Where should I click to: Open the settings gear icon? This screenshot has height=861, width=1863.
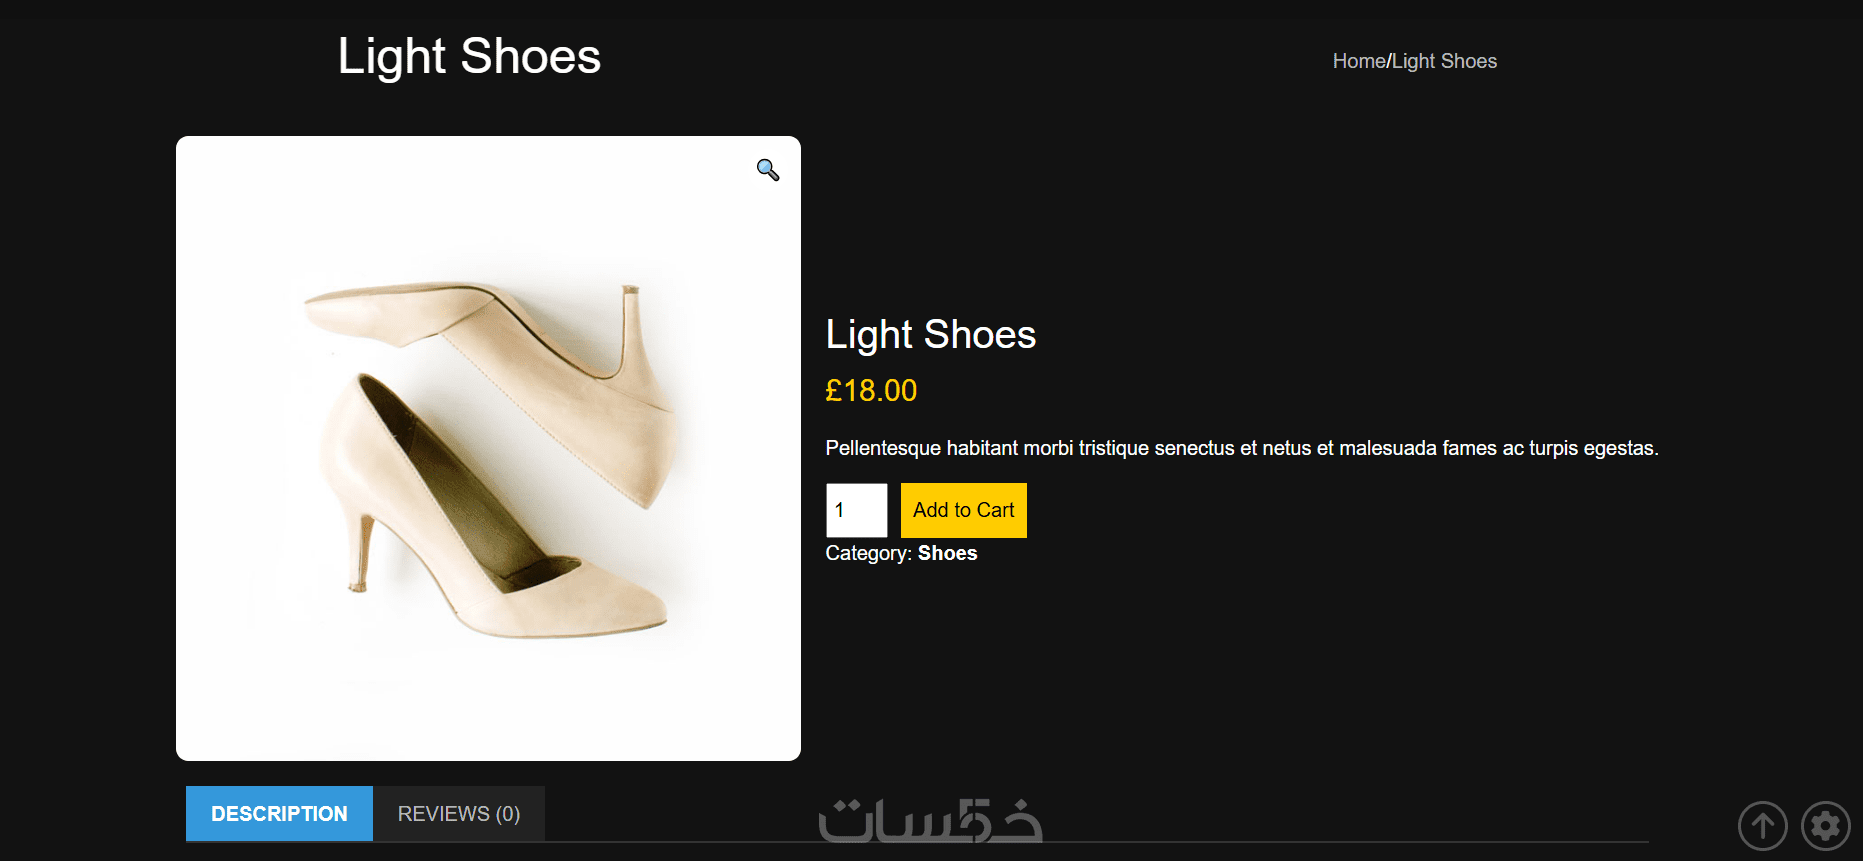coord(1825,826)
